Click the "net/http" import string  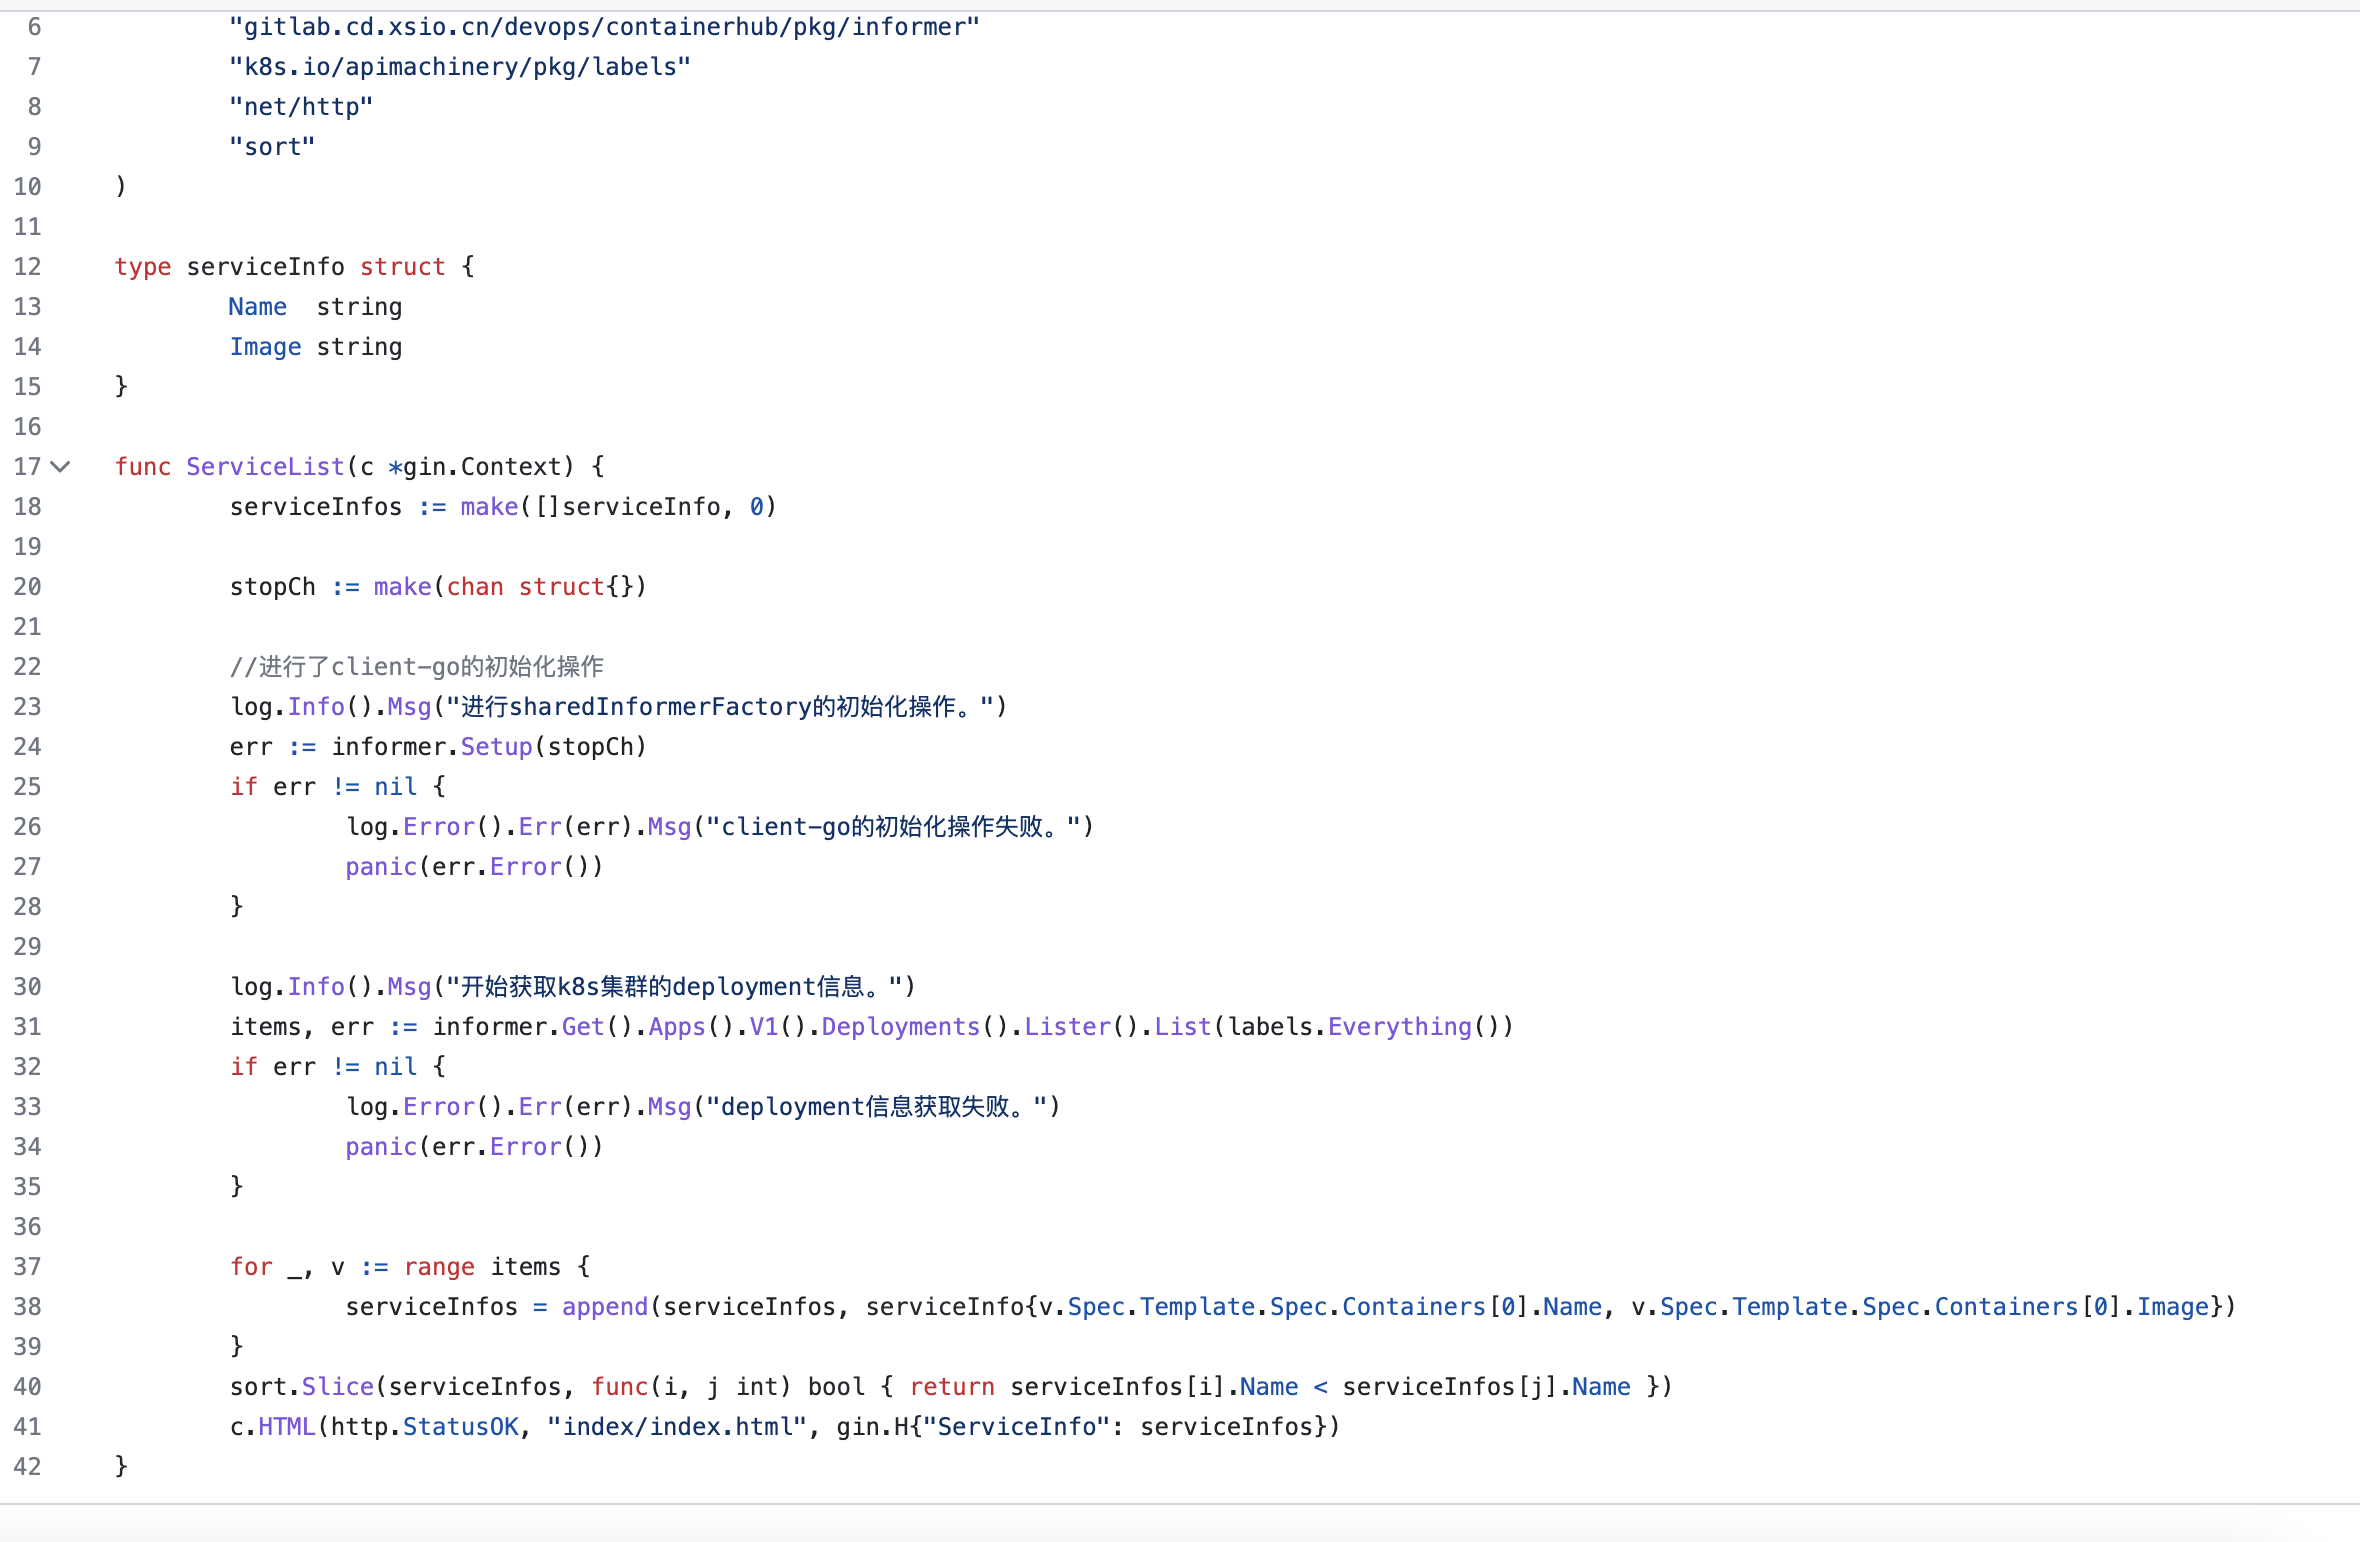click(x=301, y=107)
